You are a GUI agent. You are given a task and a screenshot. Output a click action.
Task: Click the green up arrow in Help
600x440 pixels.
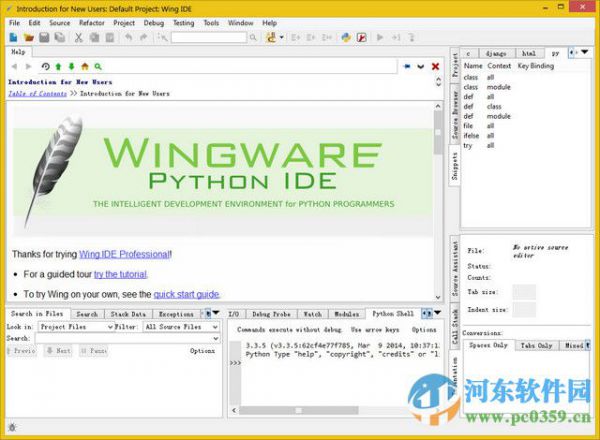[x=59, y=67]
